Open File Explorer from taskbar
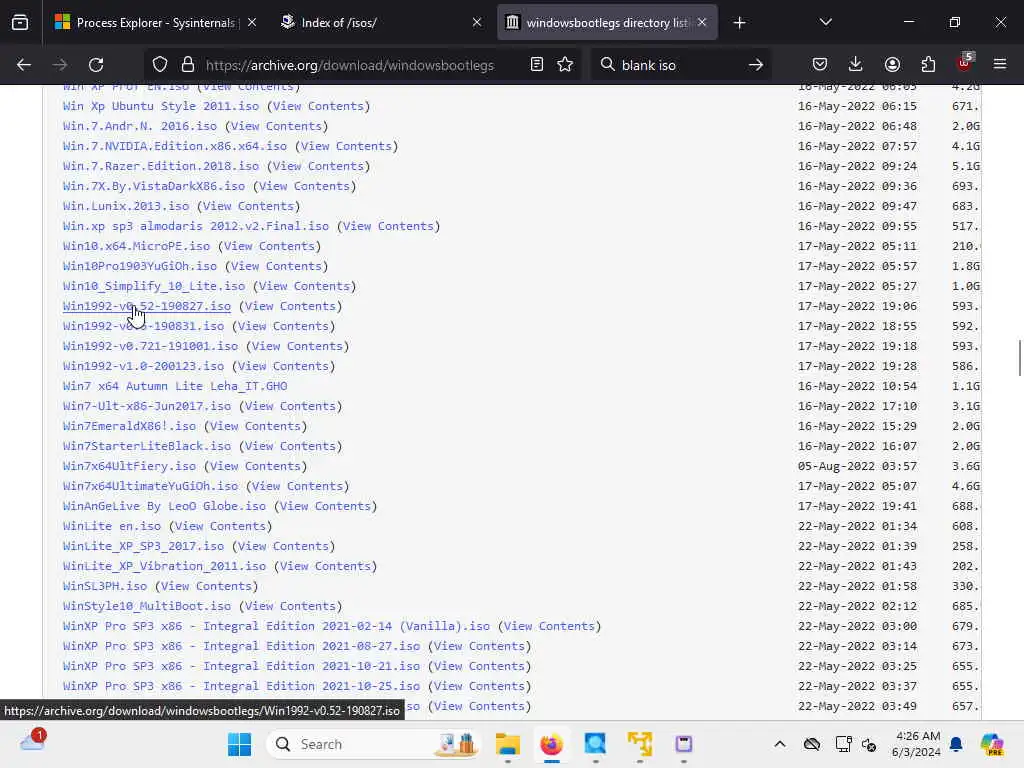This screenshot has height=768, width=1024. coord(507,744)
